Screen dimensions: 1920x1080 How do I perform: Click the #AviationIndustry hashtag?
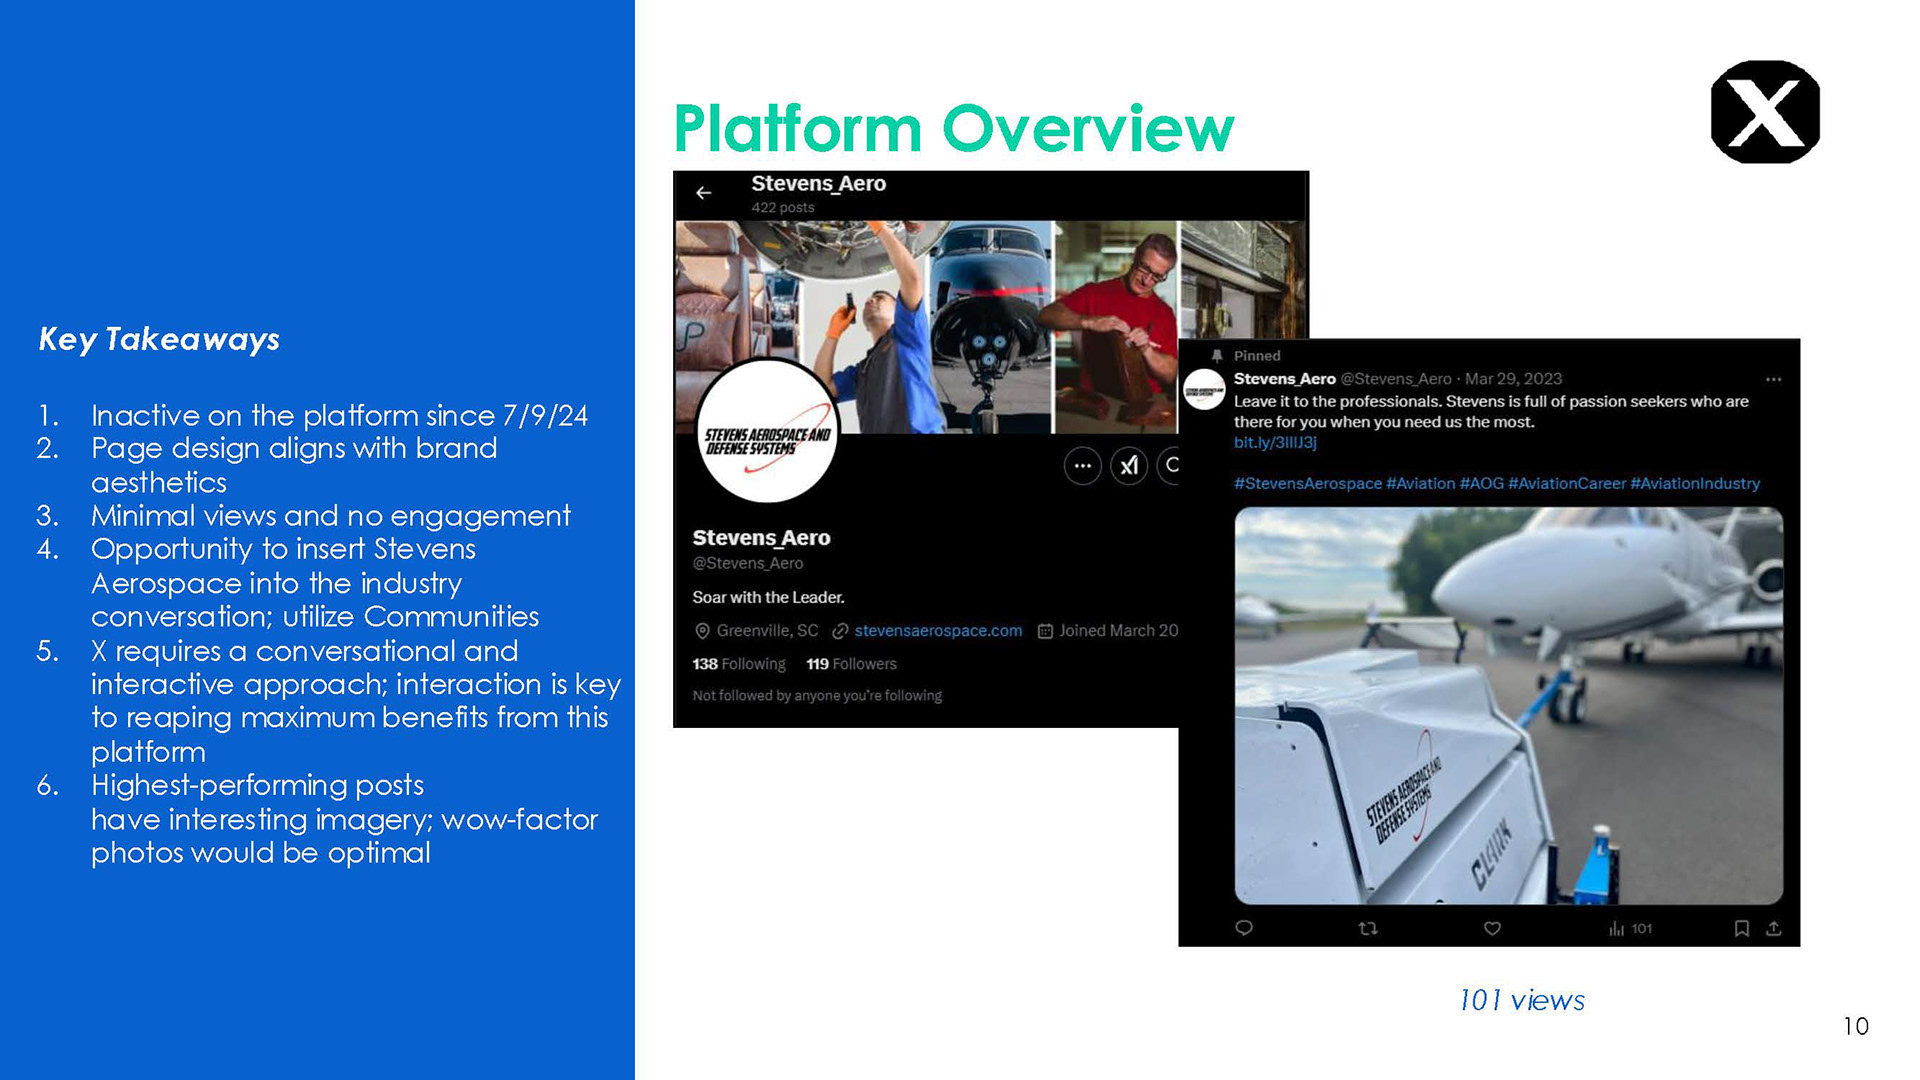[1695, 484]
